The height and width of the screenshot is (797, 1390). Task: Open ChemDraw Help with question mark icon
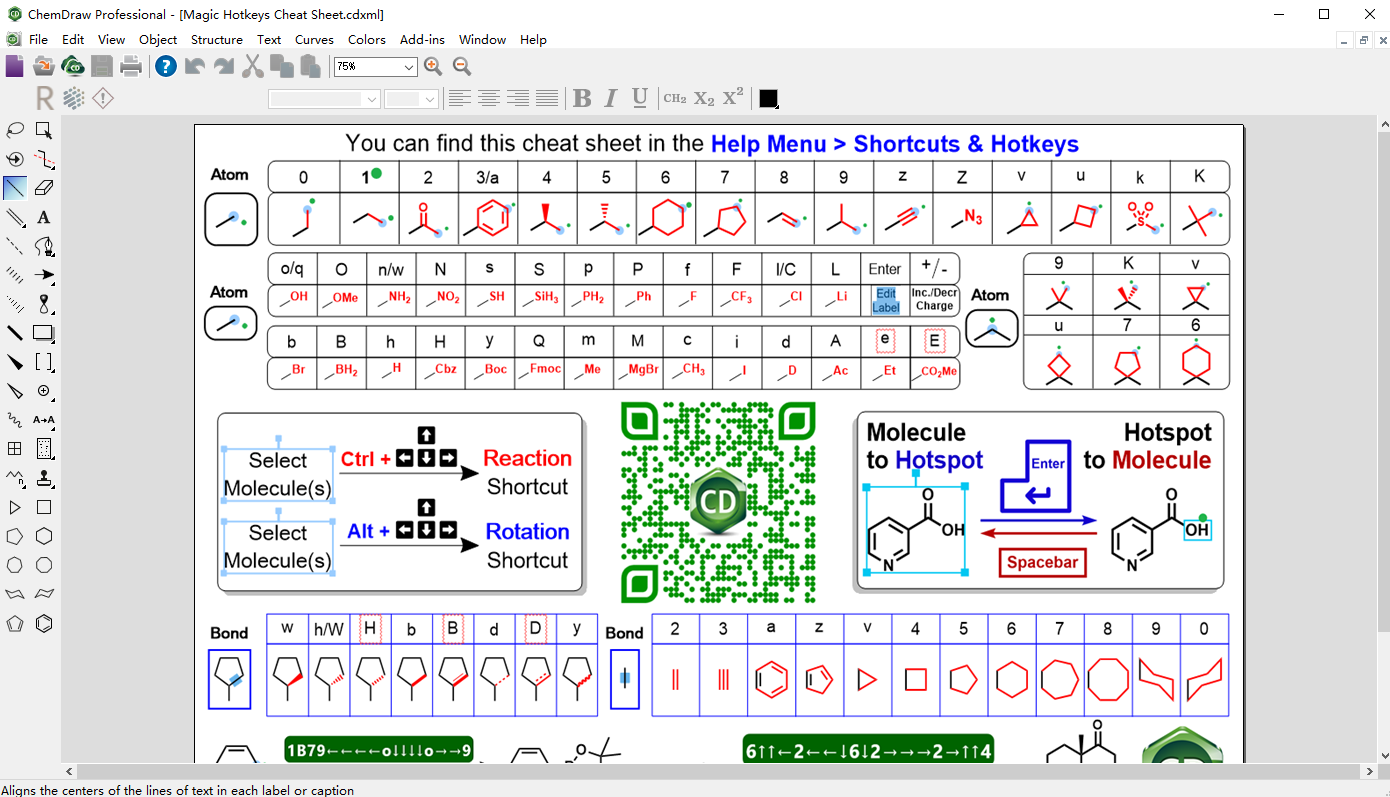coord(166,66)
